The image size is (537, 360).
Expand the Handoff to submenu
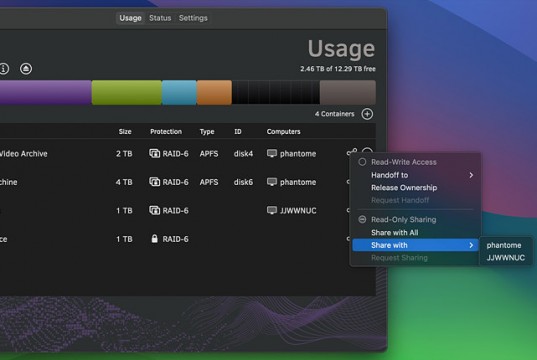(471, 175)
